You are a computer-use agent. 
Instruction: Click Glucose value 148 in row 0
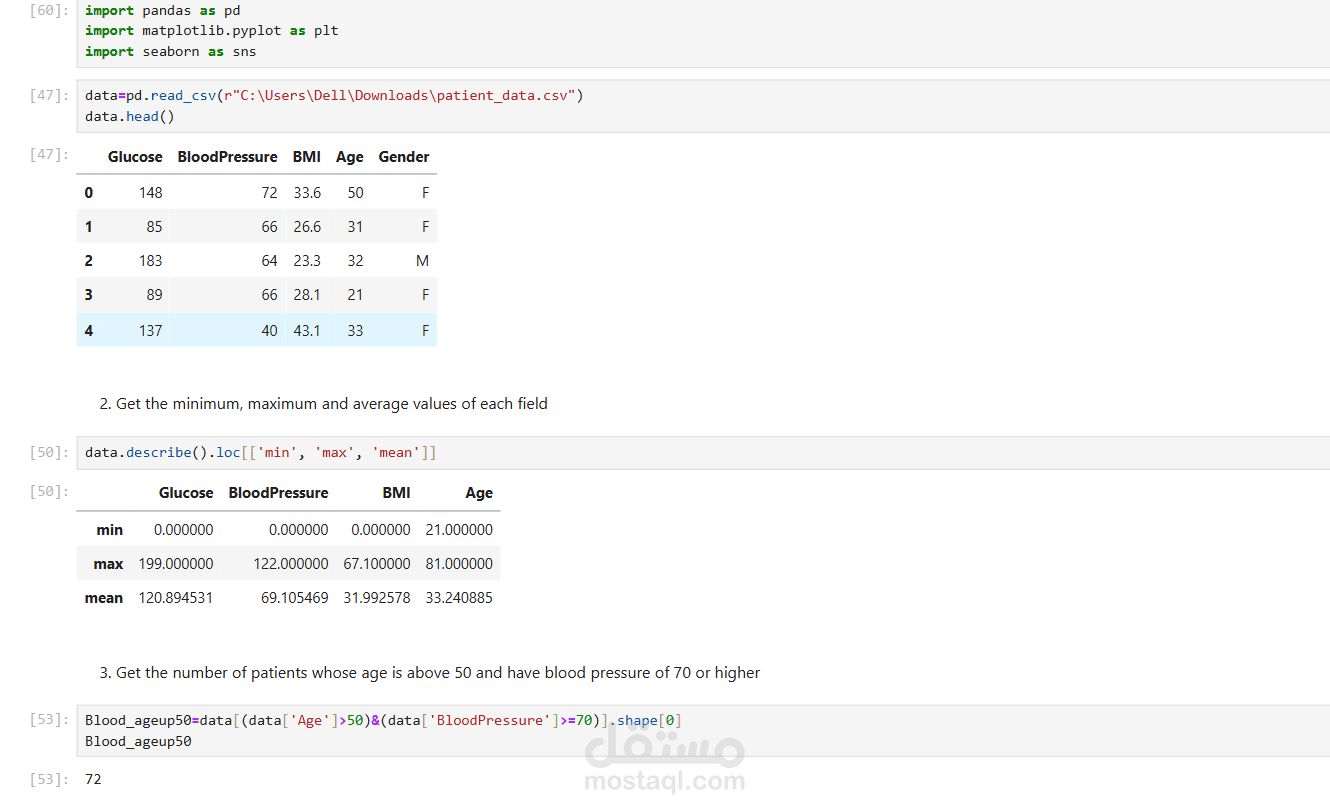tap(150, 193)
